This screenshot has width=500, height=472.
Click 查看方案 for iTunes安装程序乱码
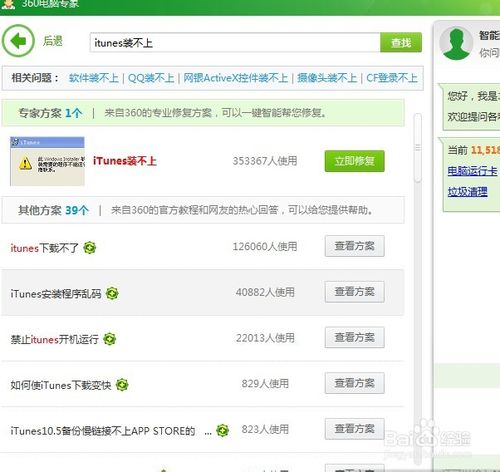(x=355, y=292)
